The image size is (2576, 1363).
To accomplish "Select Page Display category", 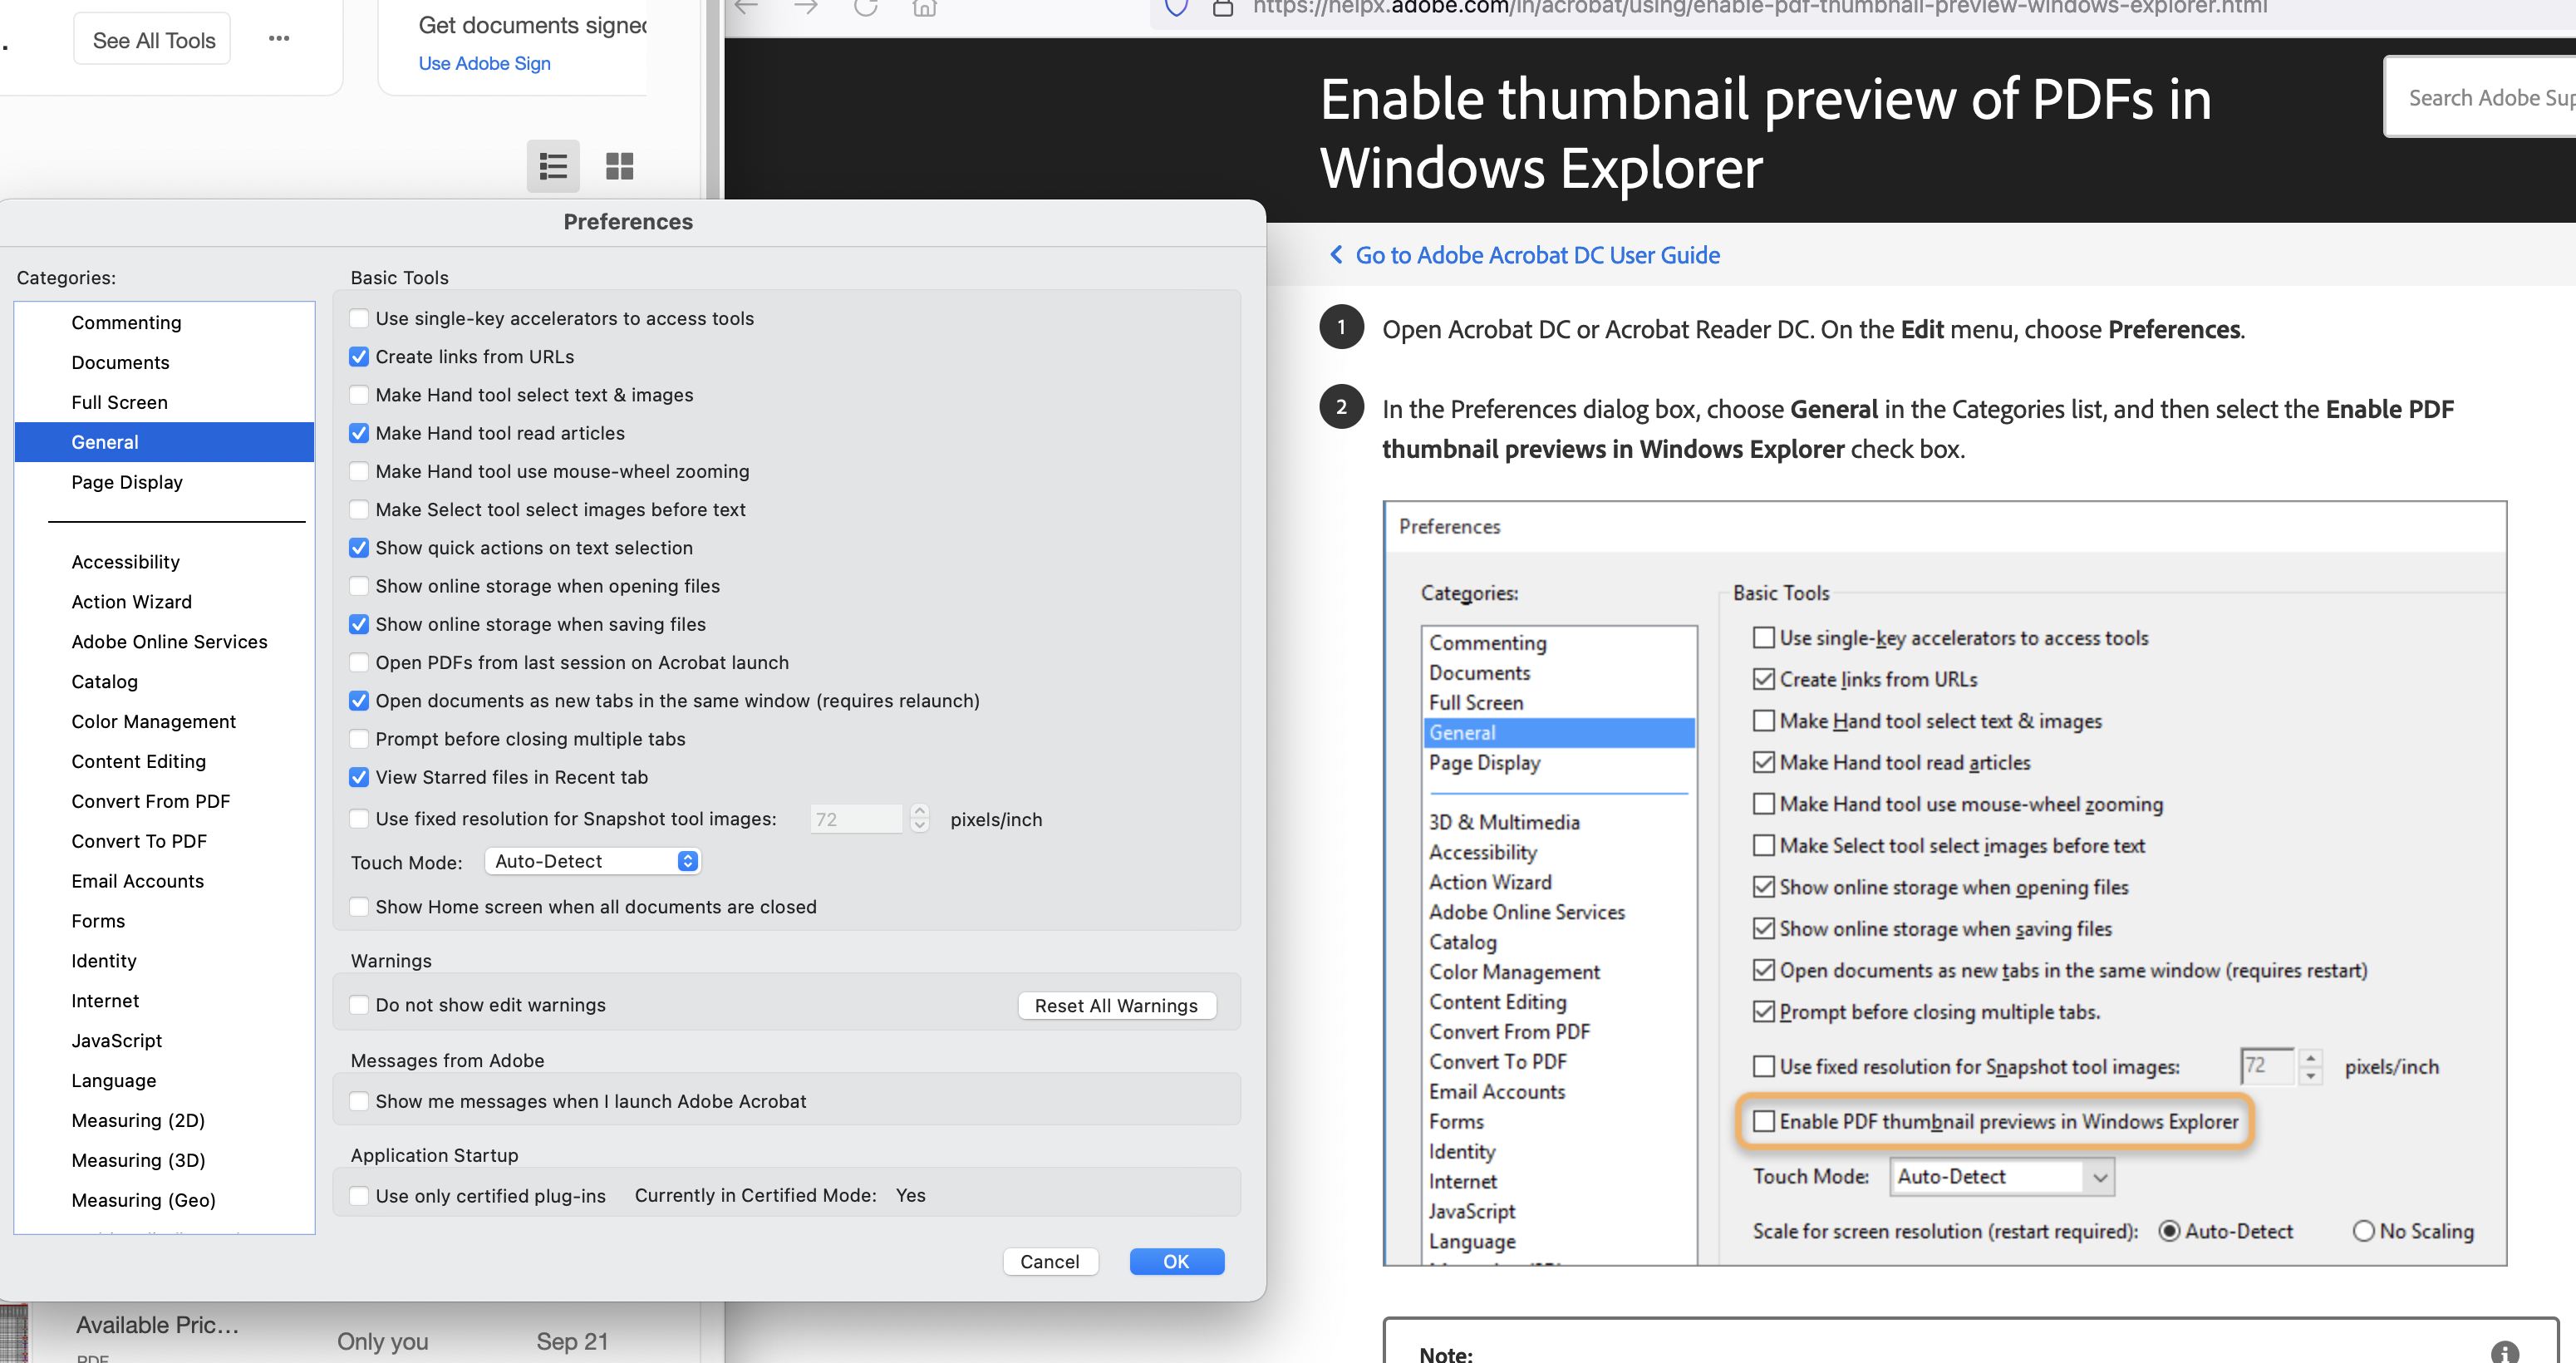I will tap(127, 482).
